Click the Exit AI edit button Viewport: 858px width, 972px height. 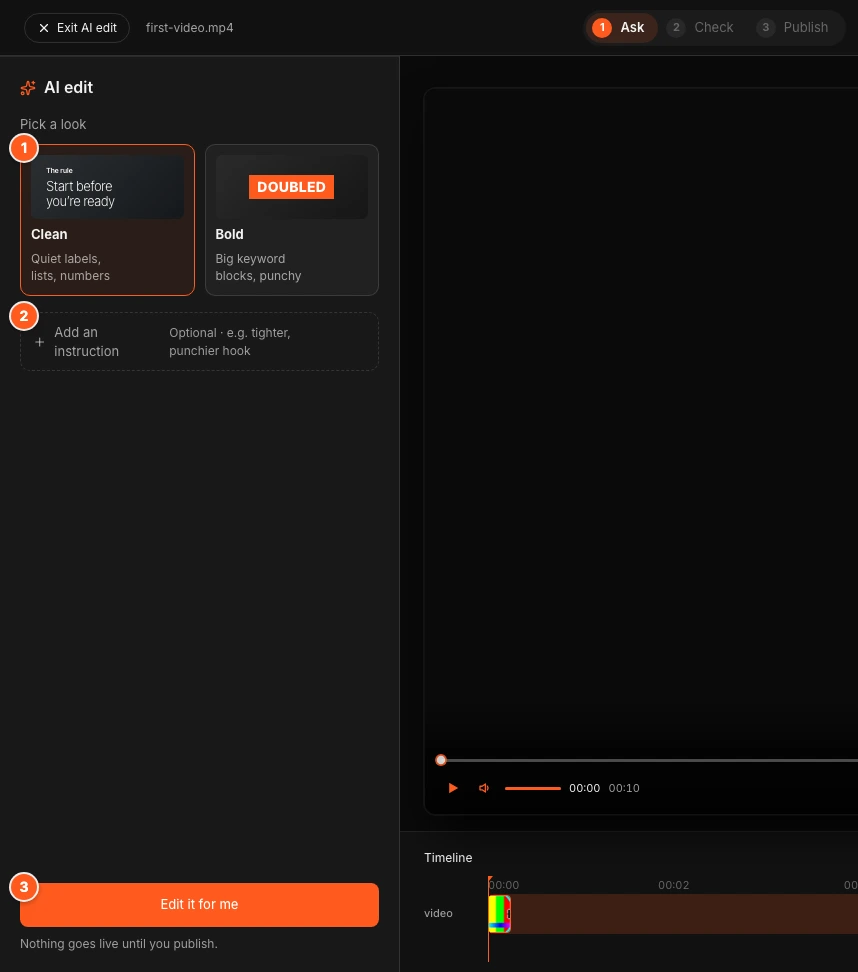pos(77,28)
